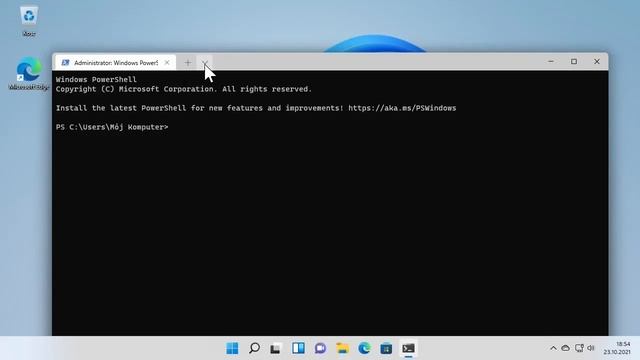Click the PowerShell icon on the tab
This screenshot has width=640, height=360.
[x=65, y=62]
